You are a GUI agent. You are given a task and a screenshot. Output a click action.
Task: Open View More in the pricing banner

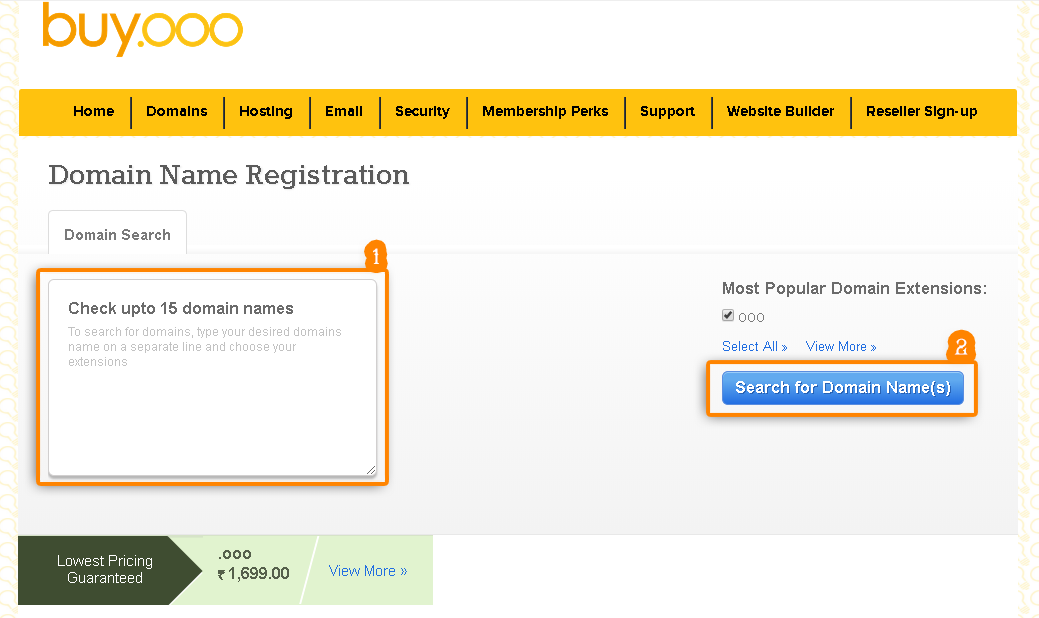(x=367, y=571)
